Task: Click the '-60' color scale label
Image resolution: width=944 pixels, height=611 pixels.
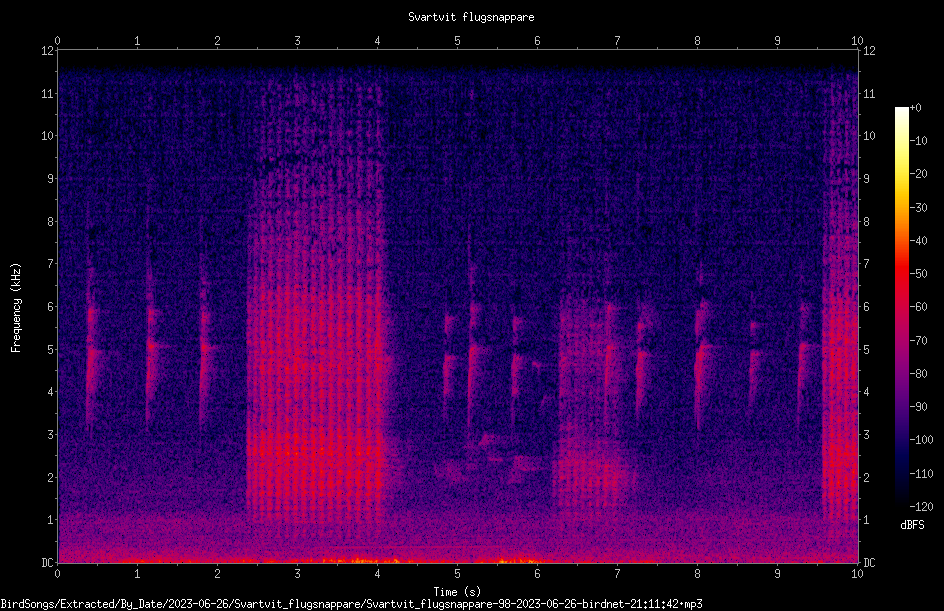Action: (x=918, y=307)
